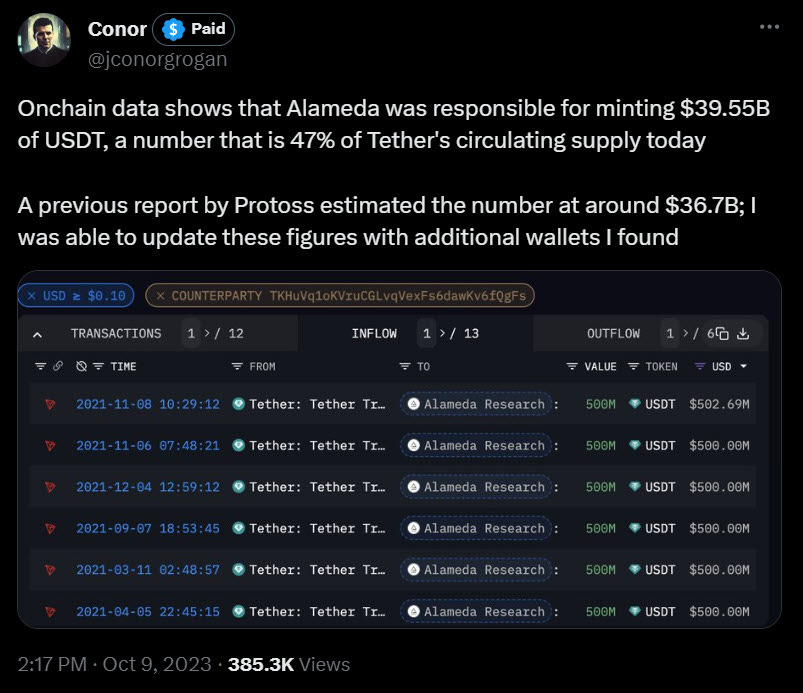Click Tron icon on 2021-04-05 row
This screenshot has height=693, width=803.
(50, 612)
